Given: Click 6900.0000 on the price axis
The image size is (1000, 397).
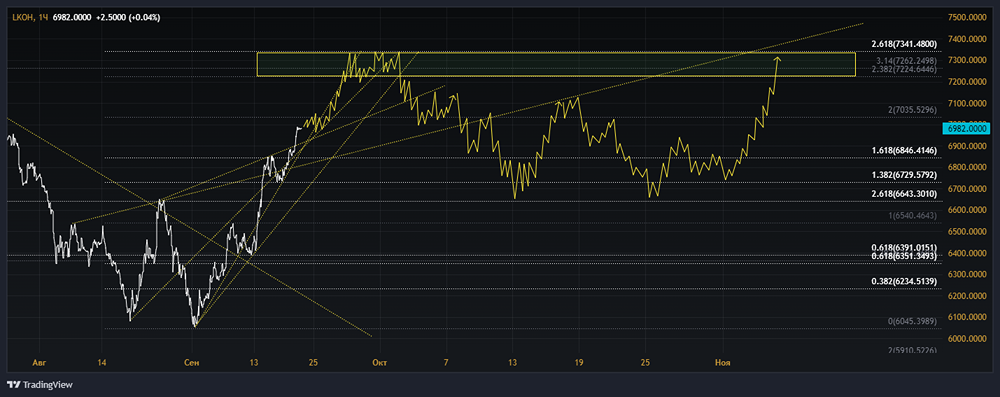Looking at the screenshot, I should (968, 146).
